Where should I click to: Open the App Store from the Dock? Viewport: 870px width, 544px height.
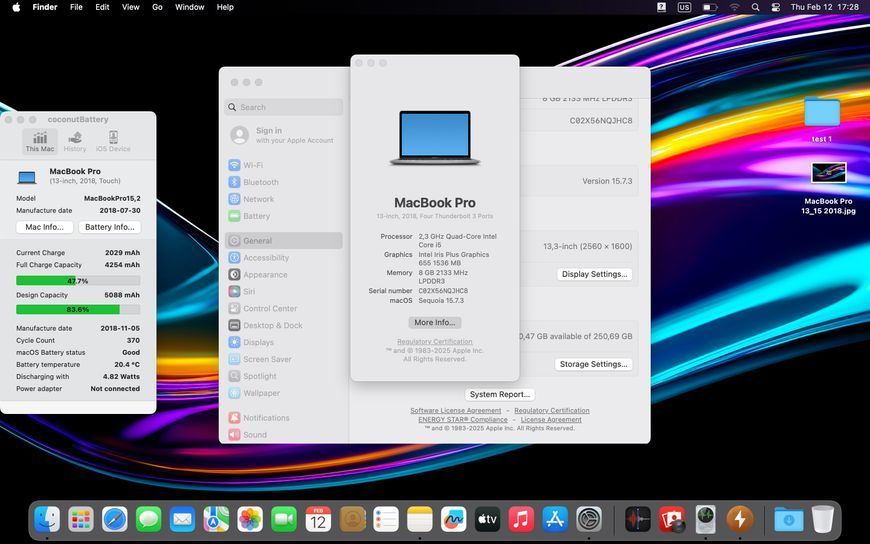coord(555,520)
